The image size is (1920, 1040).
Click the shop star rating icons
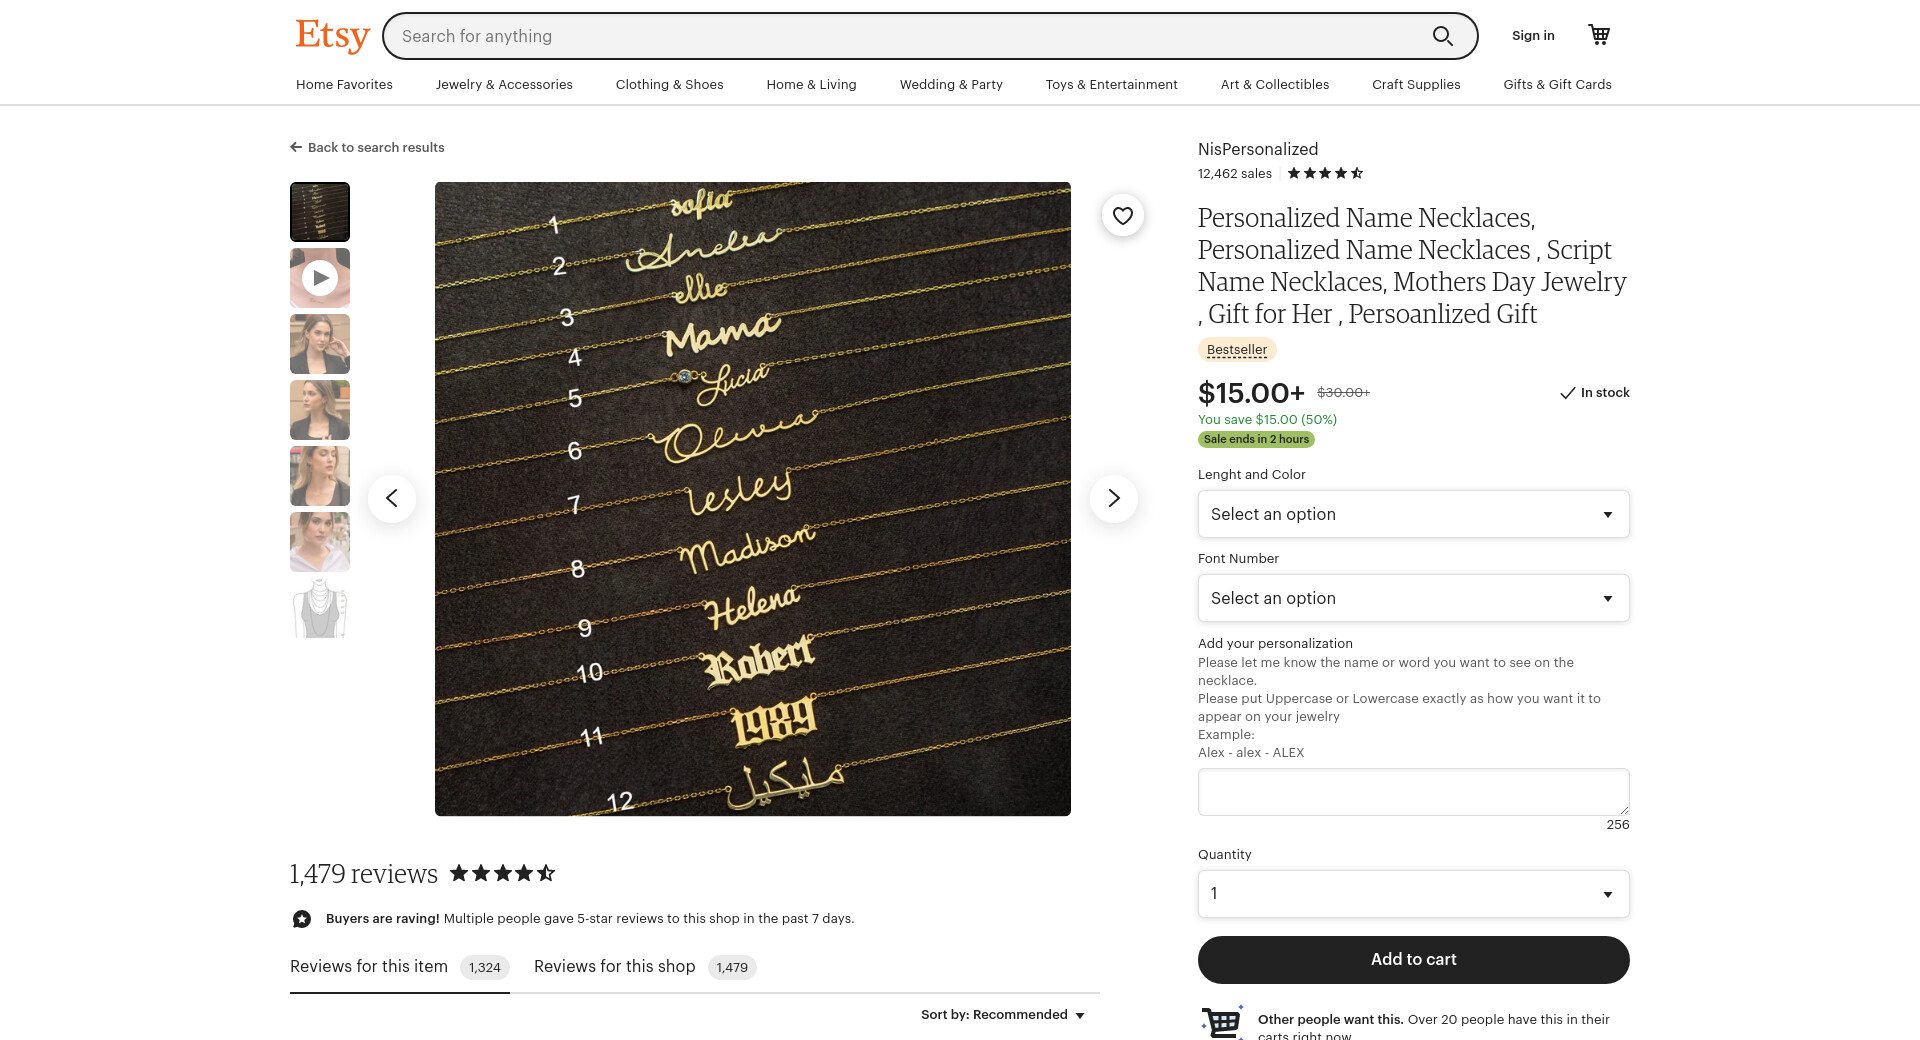click(1325, 173)
